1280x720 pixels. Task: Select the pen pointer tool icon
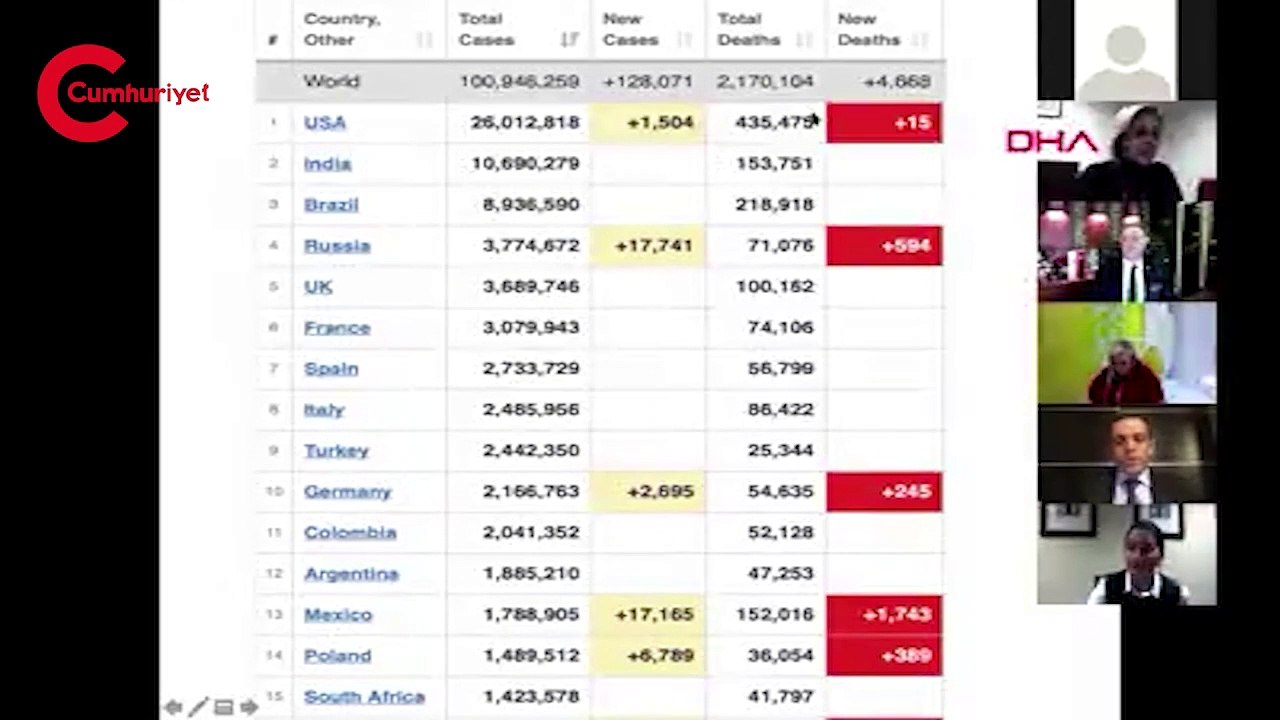click(x=198, y=708)
